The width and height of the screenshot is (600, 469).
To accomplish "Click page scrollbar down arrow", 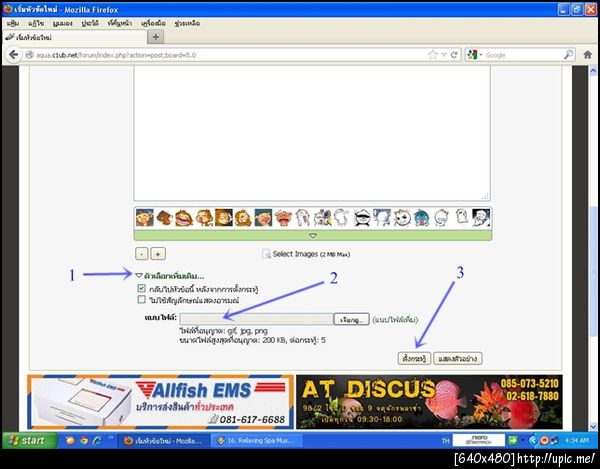I will 593,426.
